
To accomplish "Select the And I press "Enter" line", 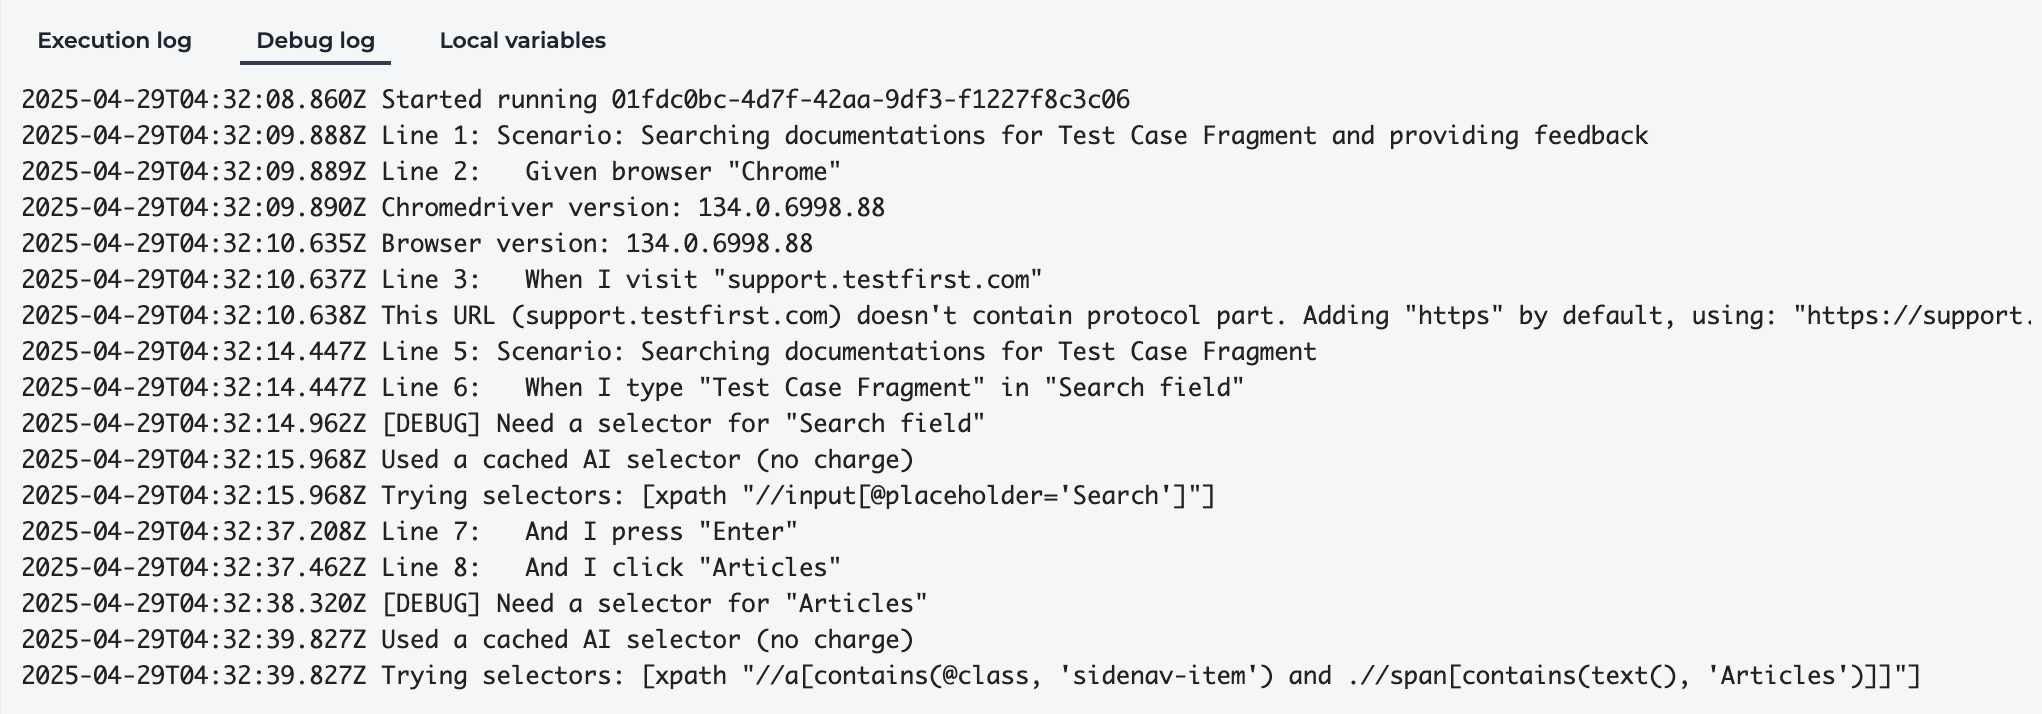I will 409,532.
